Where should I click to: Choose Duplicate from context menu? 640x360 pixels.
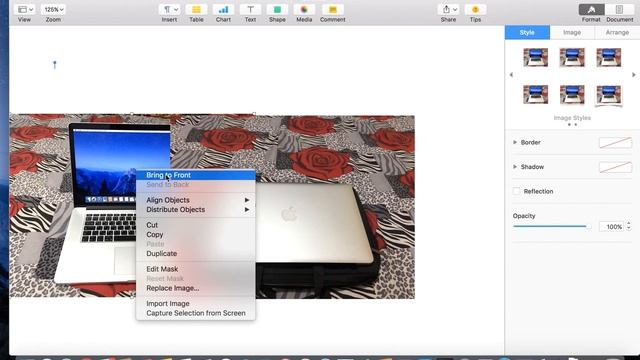click(x=196, y=253)
